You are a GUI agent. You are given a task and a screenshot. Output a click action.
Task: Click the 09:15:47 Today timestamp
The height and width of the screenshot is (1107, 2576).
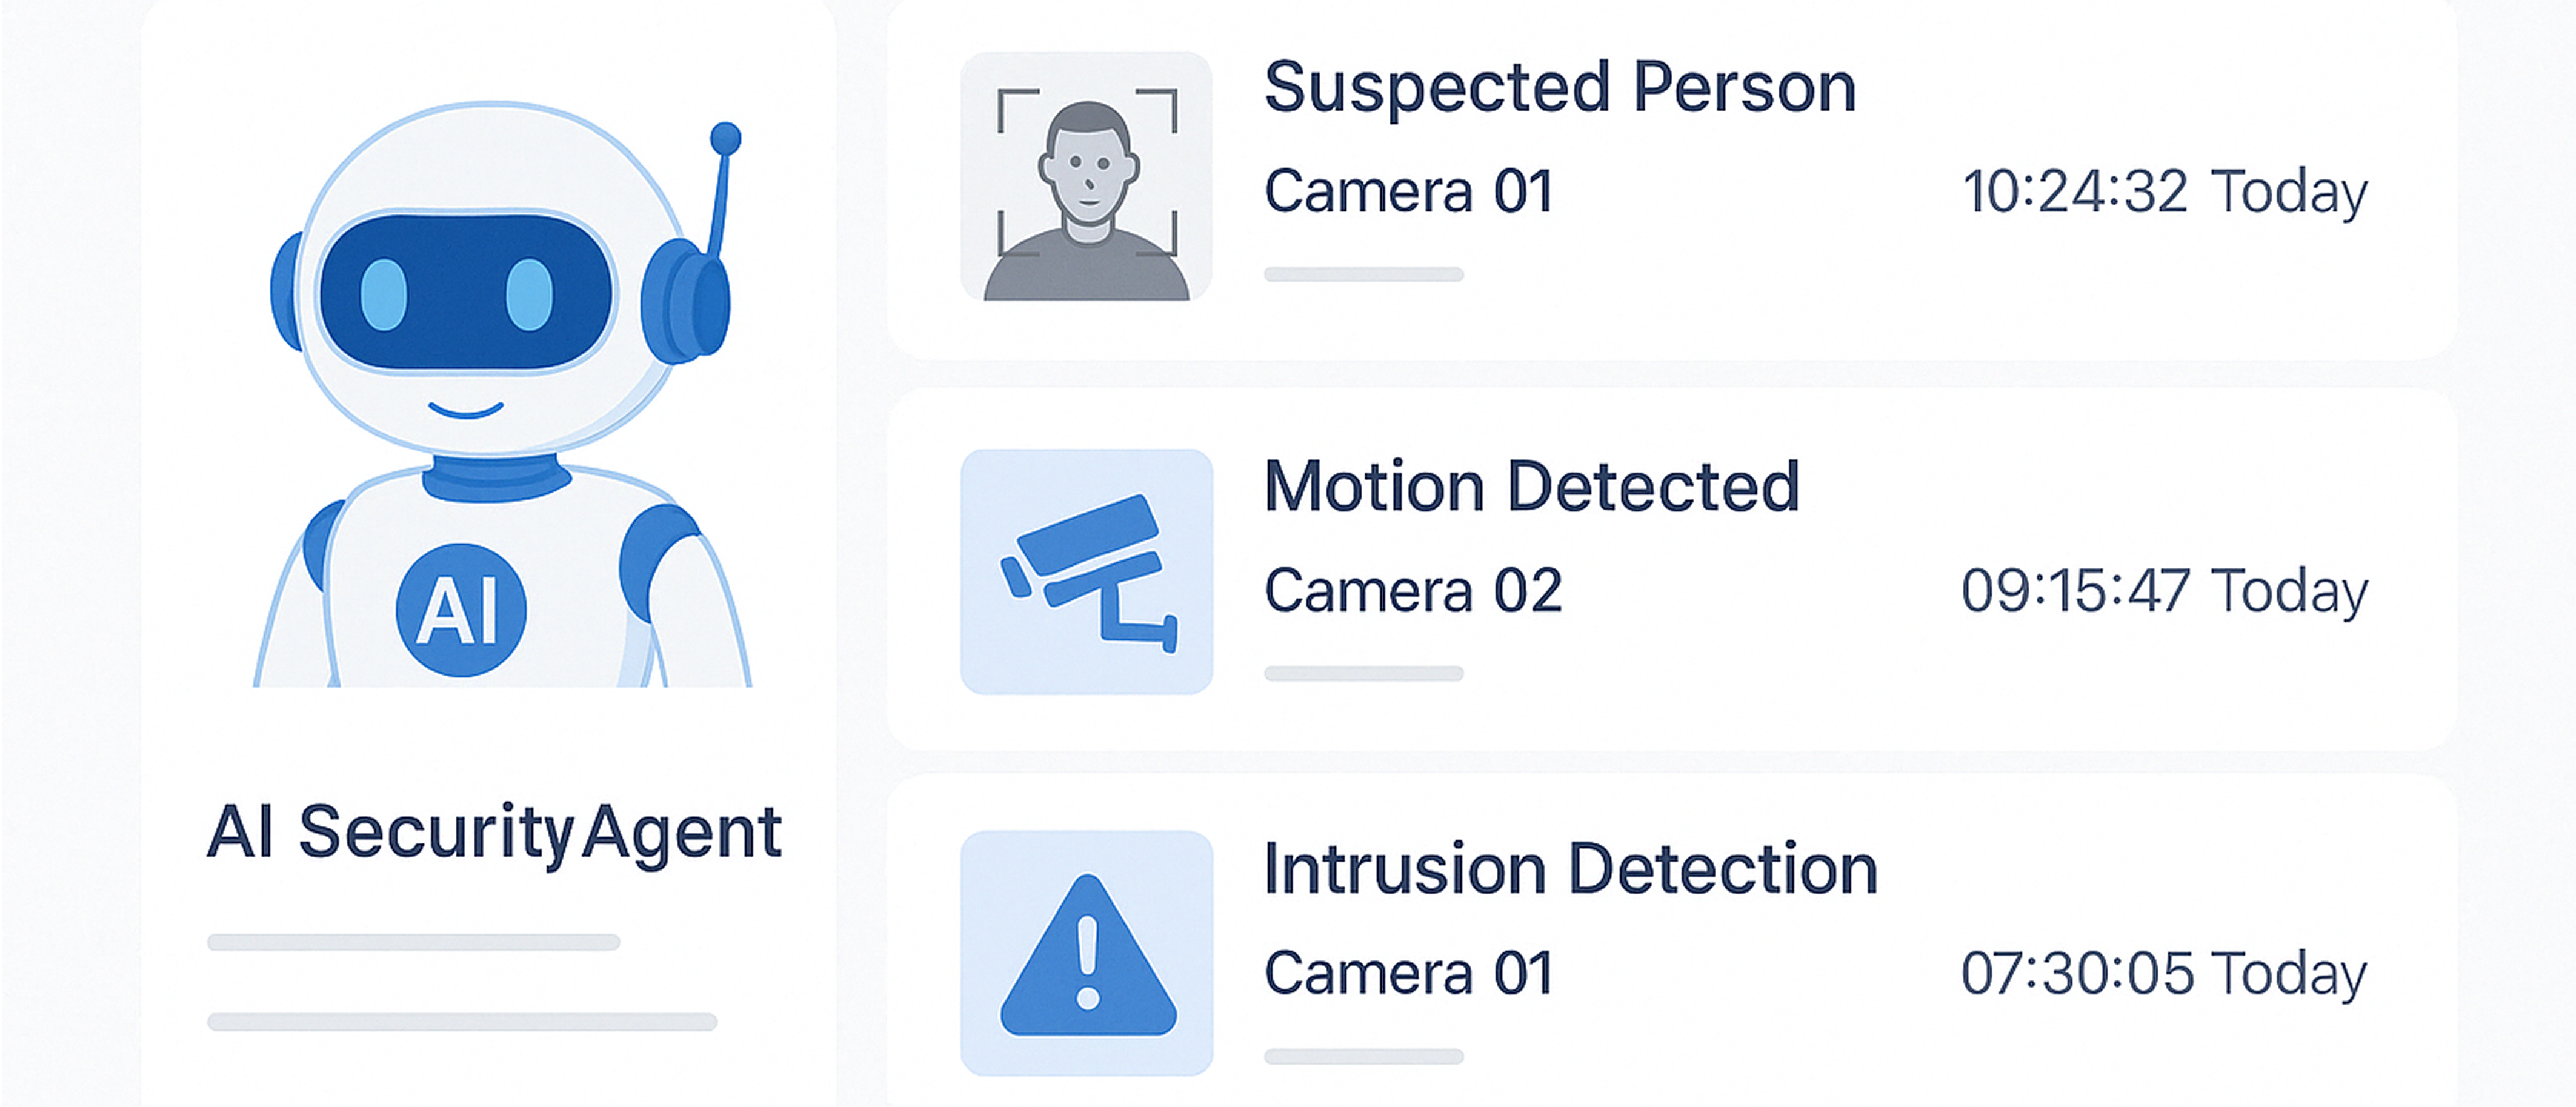click(2164, 590)
